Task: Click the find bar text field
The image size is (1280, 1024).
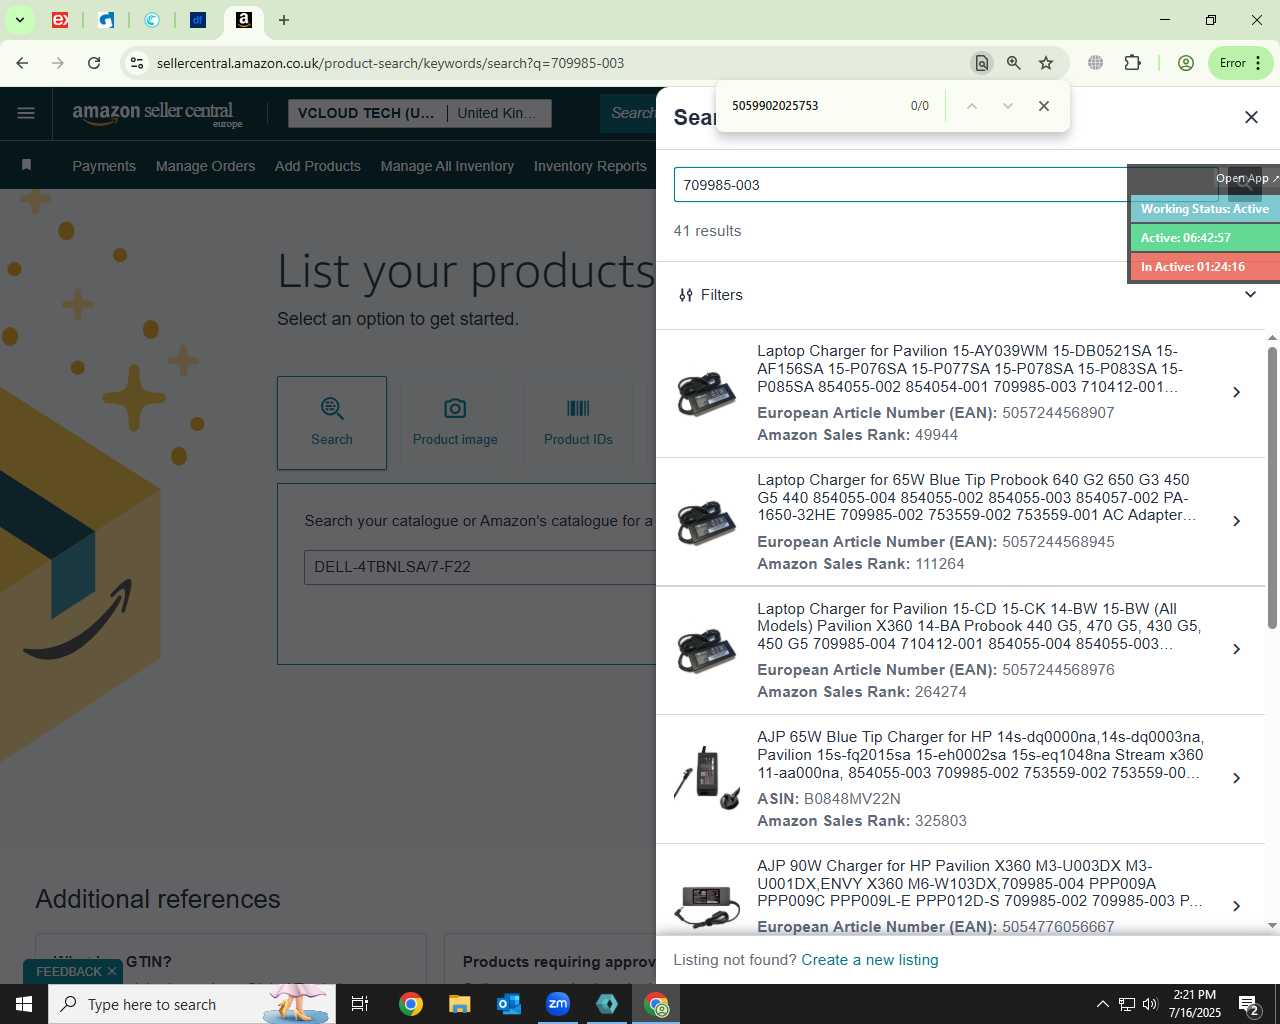Action: [x=810, y=106]
